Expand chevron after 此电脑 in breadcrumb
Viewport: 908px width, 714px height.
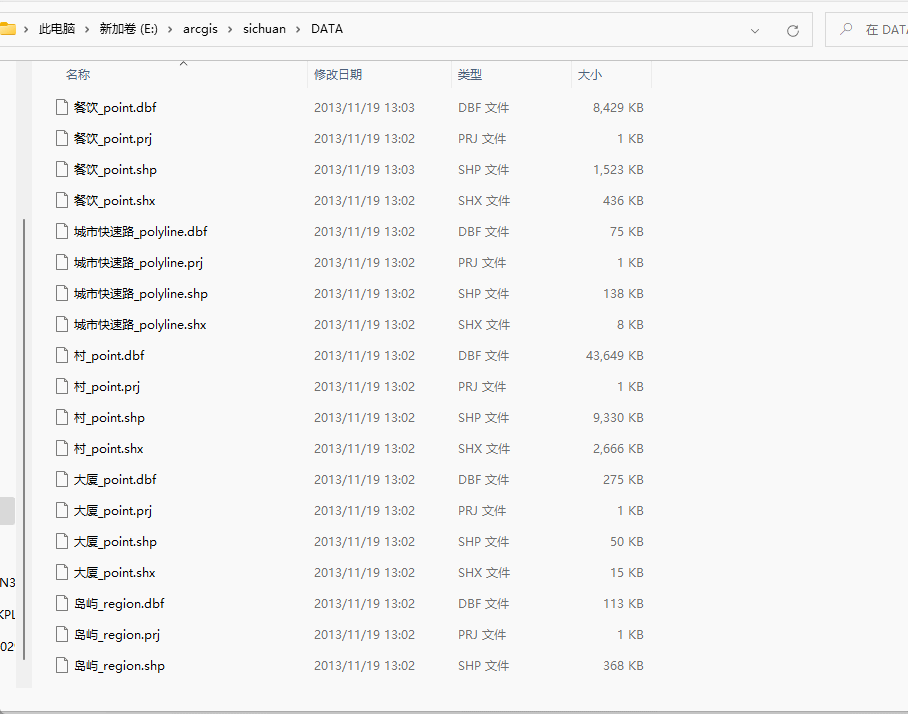(x=87, y=29)
